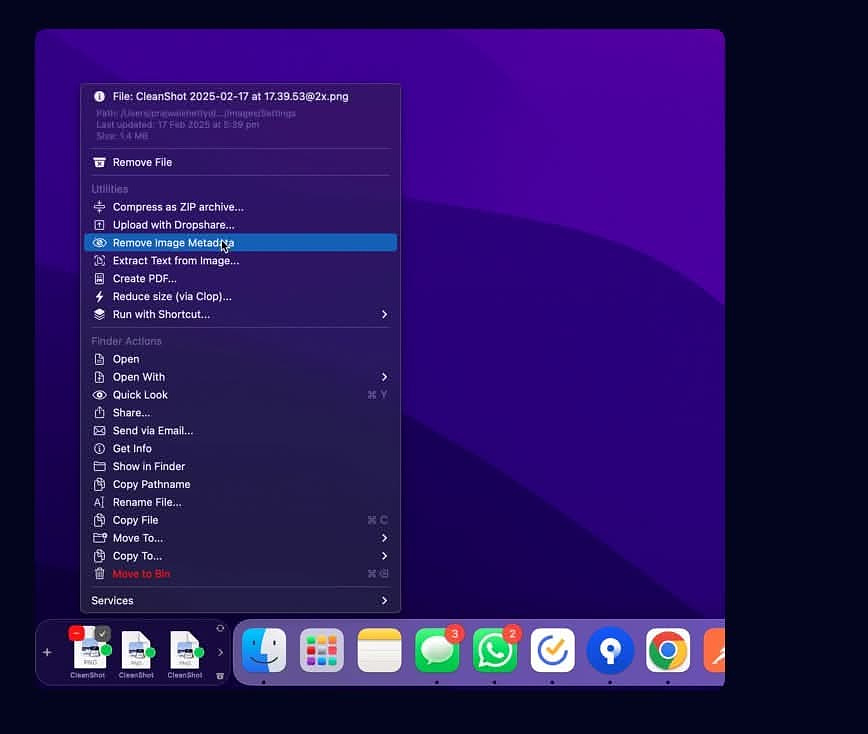The height and width of the screenshot is (734, 868).
Task: Click the Finder icon in the Dock
Action: 264,651
